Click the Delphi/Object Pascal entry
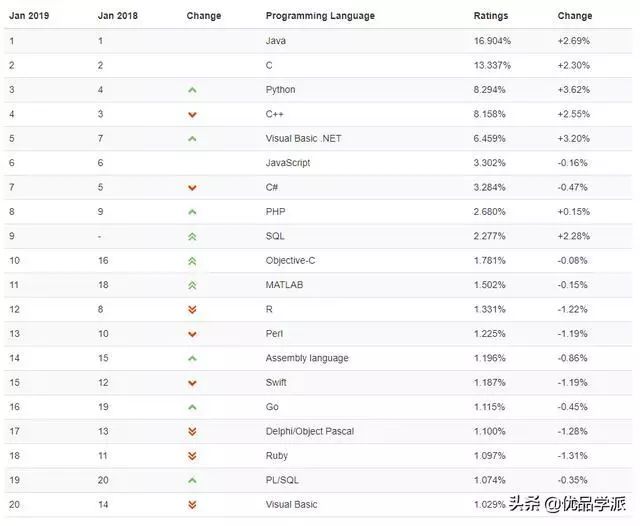Viewport: 640px width, 526px height. [x=309, y=431]
